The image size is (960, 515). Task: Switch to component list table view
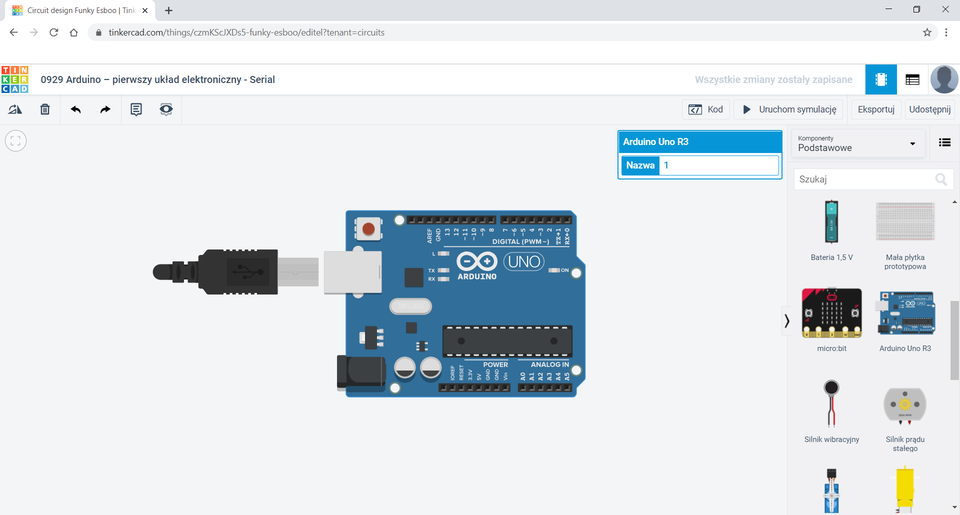912,80
